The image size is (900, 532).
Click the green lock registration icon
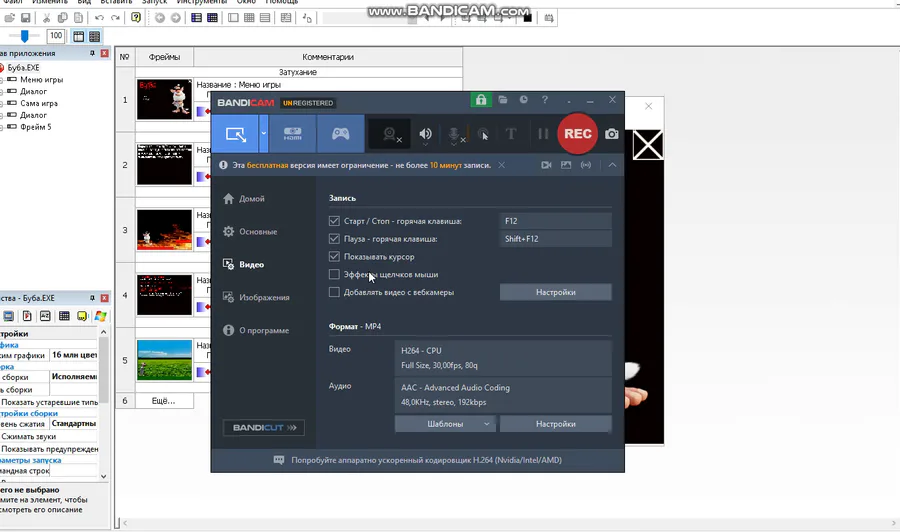click(480, 100)
